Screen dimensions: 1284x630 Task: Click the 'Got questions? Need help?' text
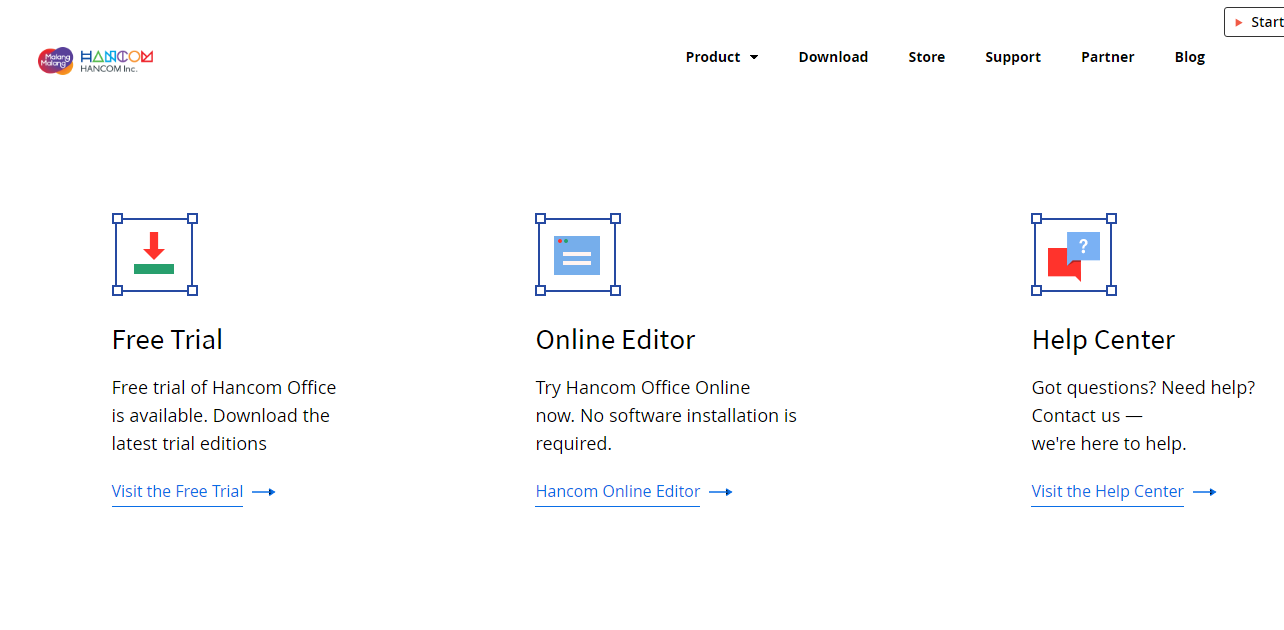[1143, 388]
